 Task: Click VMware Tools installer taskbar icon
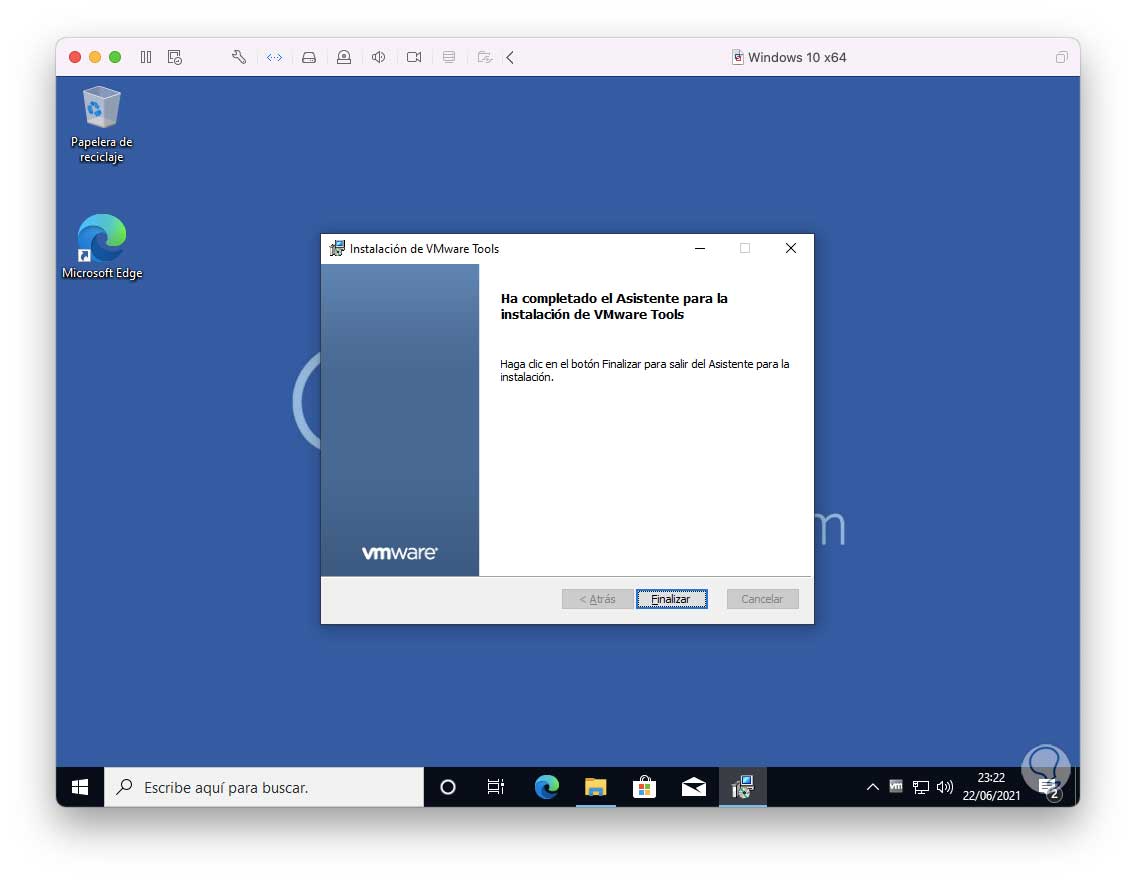click(x=743, y=787)
